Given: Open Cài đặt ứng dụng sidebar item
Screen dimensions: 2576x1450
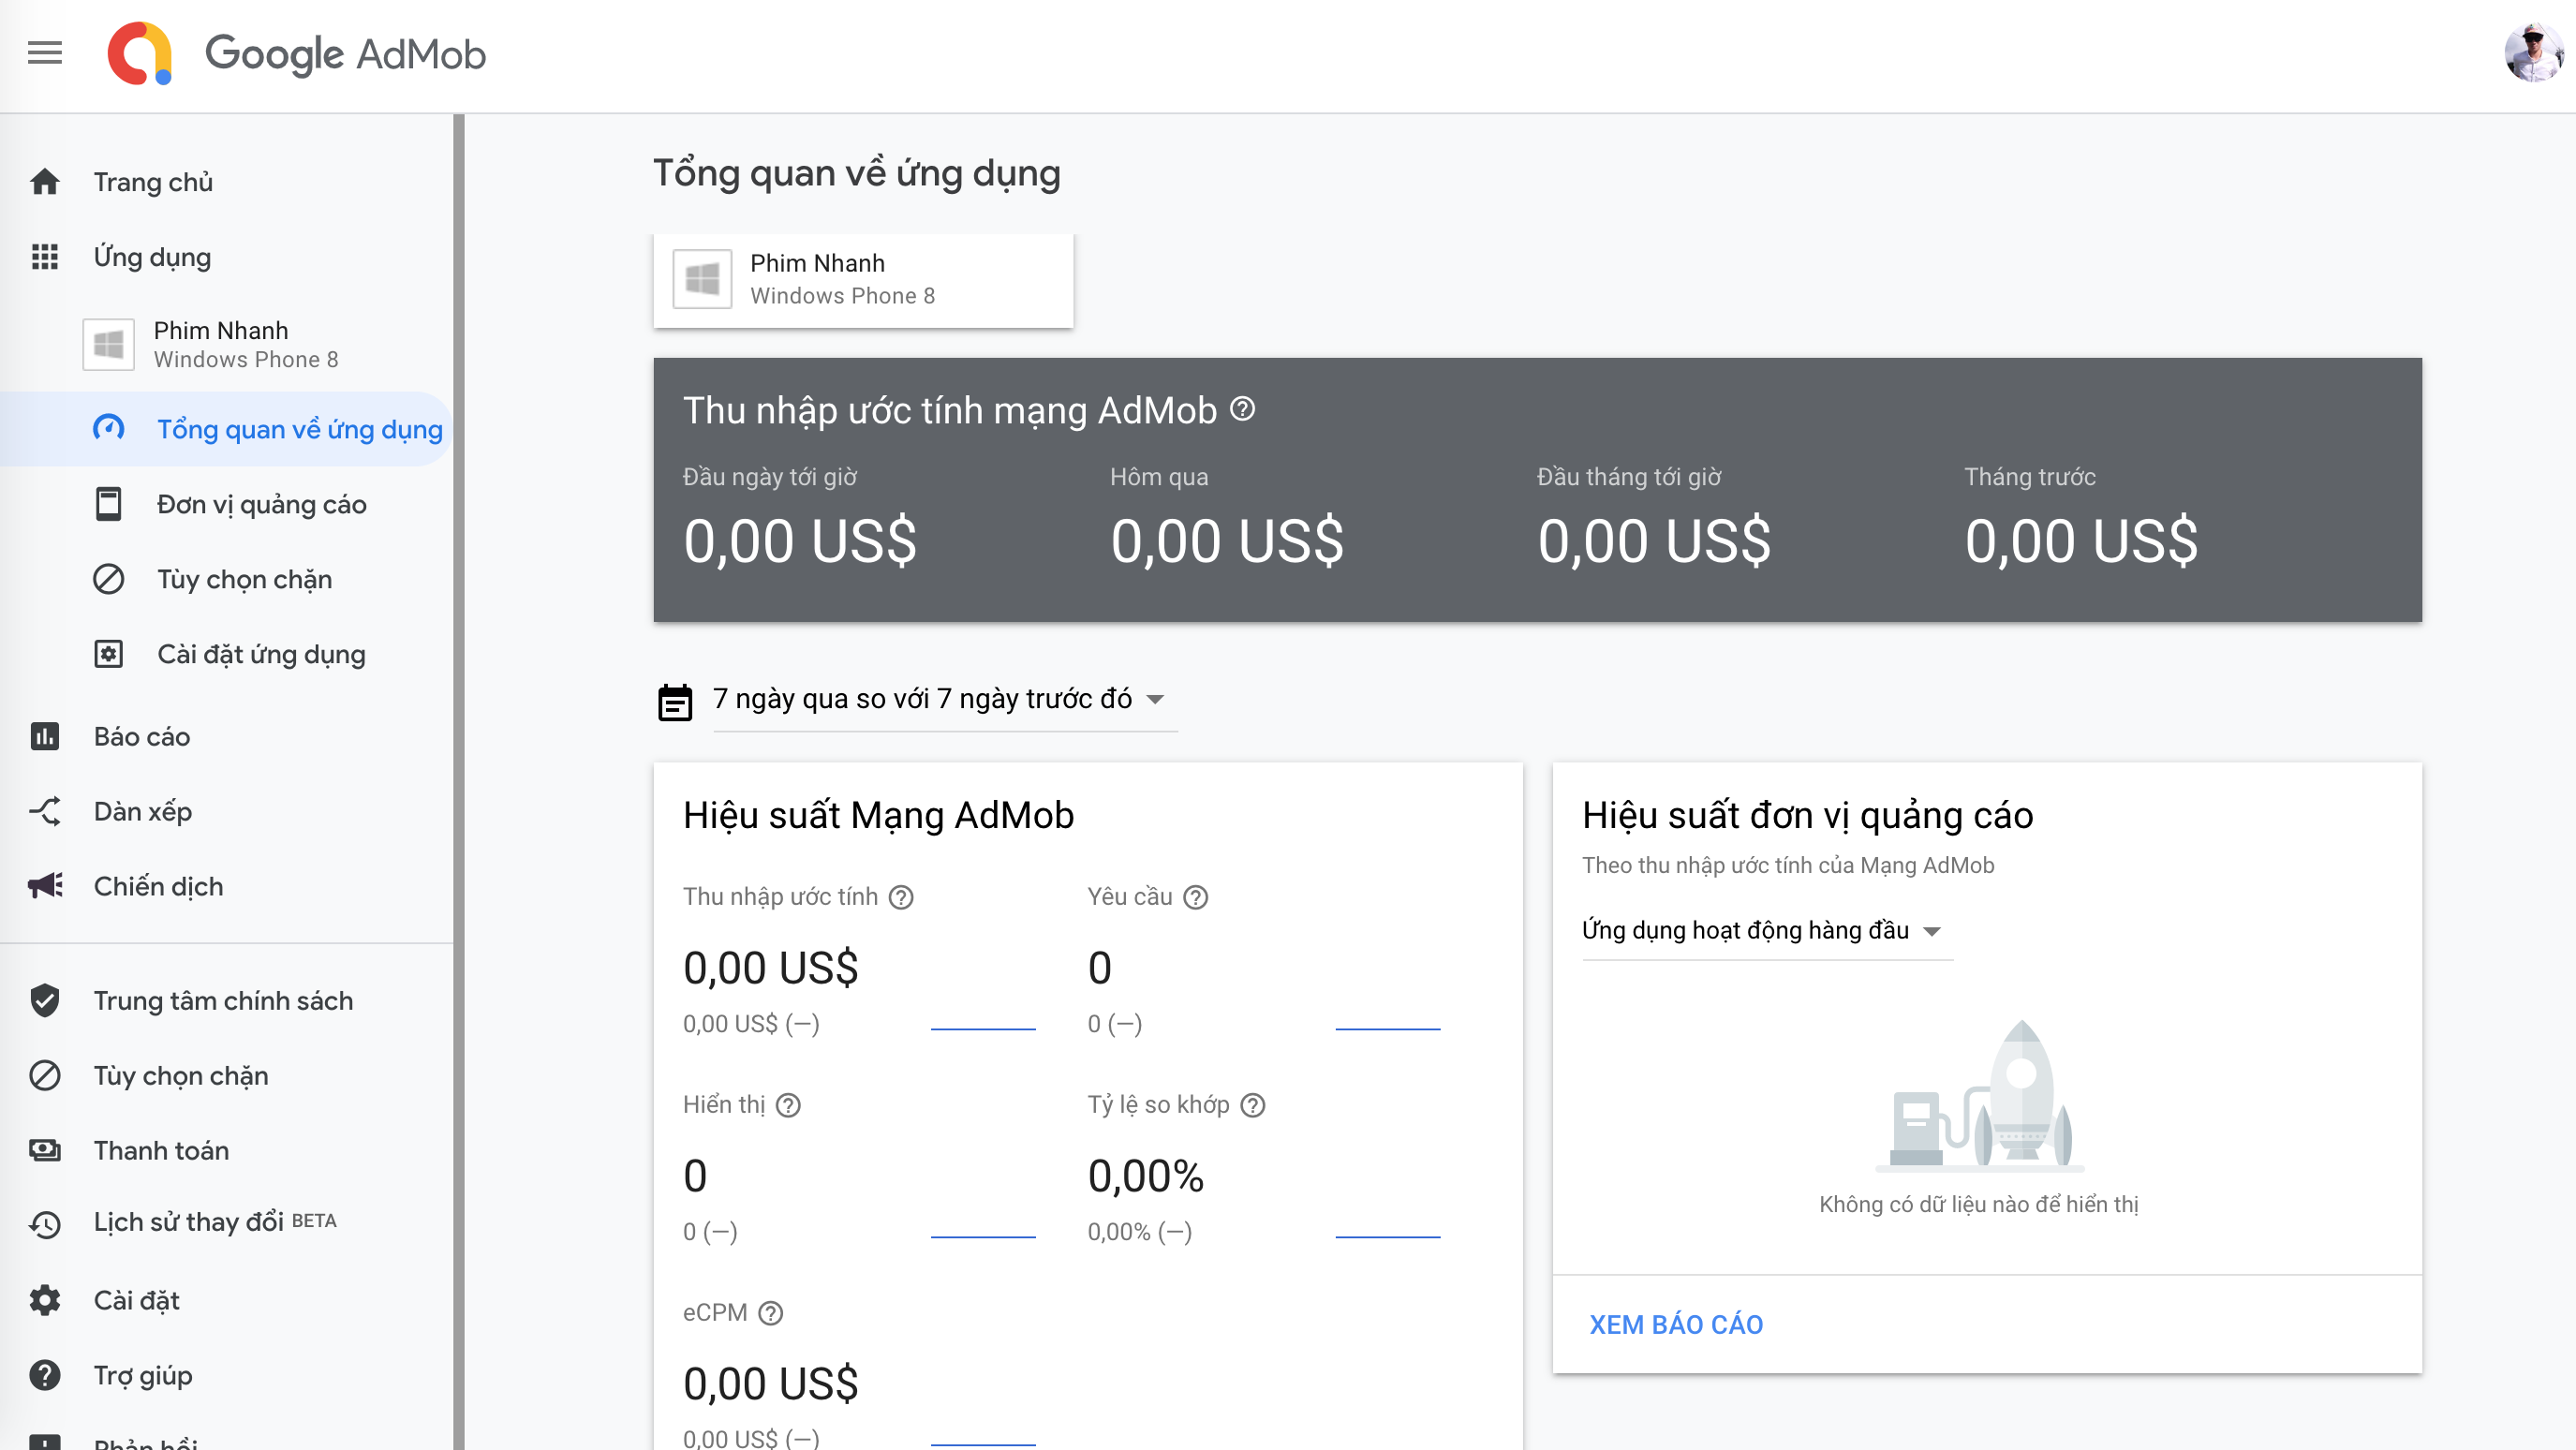Looking at the screenshot, I should tap(261, 654).
